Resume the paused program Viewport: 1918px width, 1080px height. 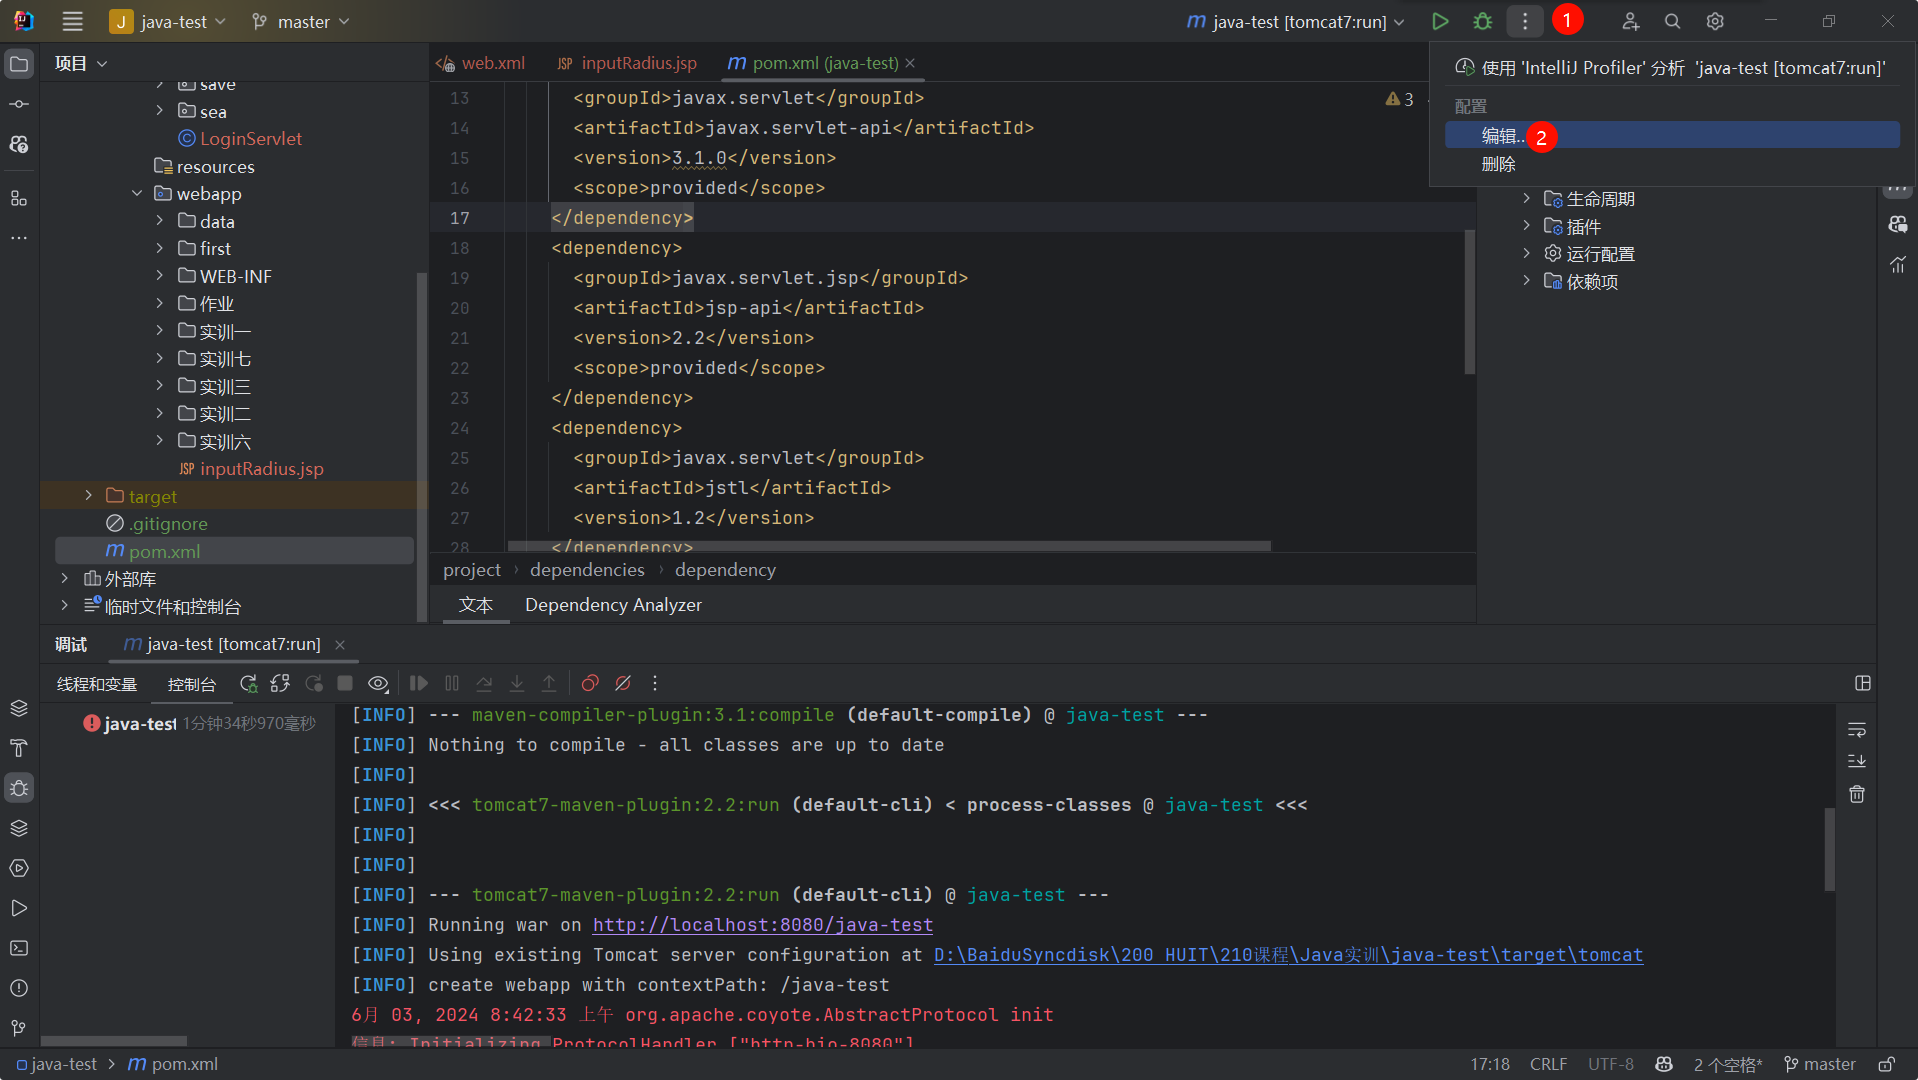click(x=418, y=683)
